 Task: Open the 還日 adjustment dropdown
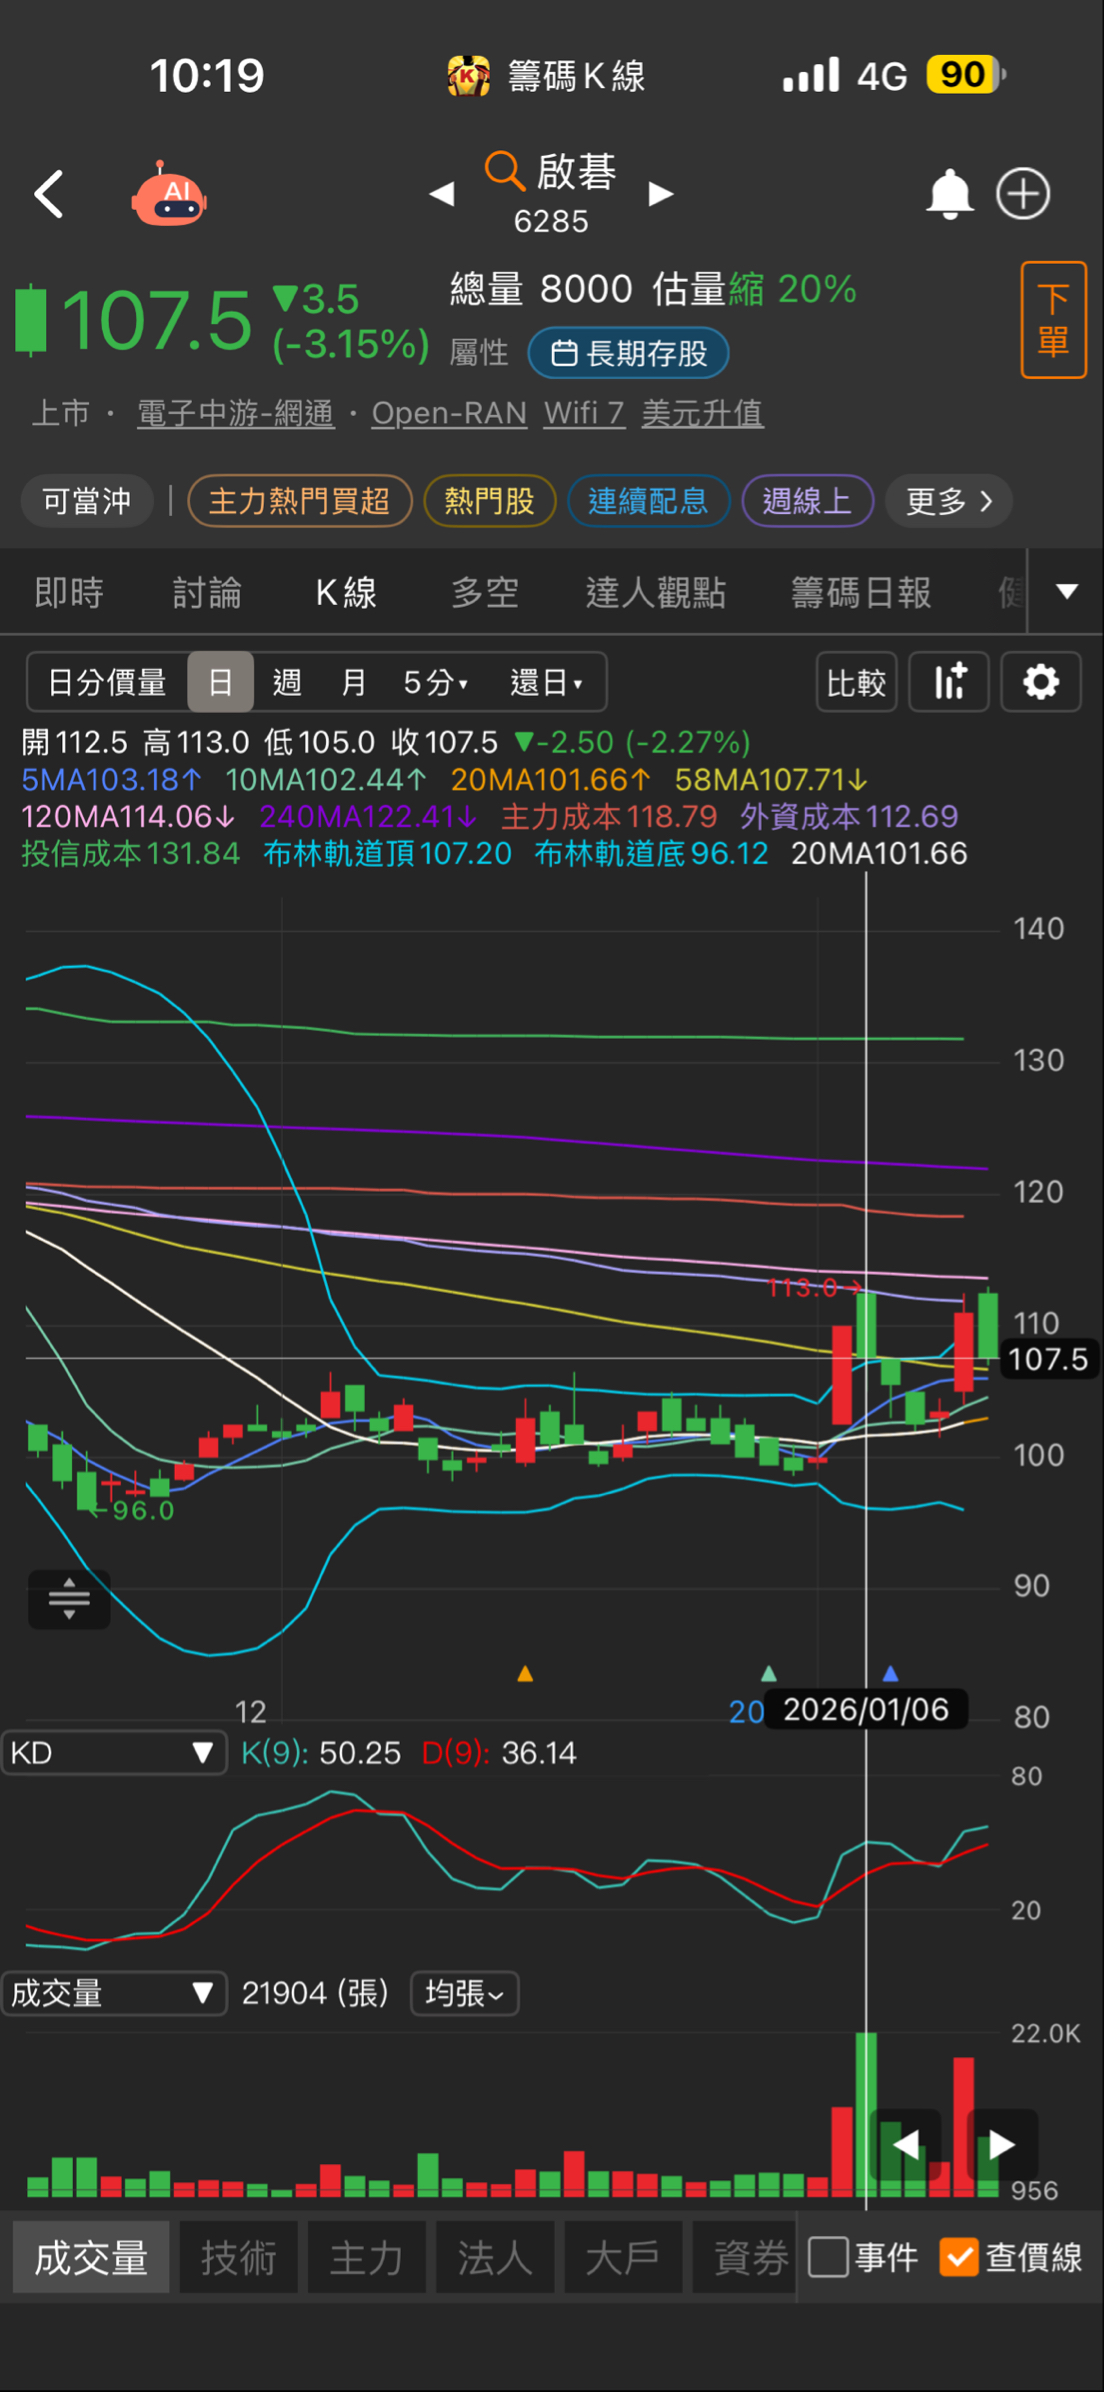547,683
